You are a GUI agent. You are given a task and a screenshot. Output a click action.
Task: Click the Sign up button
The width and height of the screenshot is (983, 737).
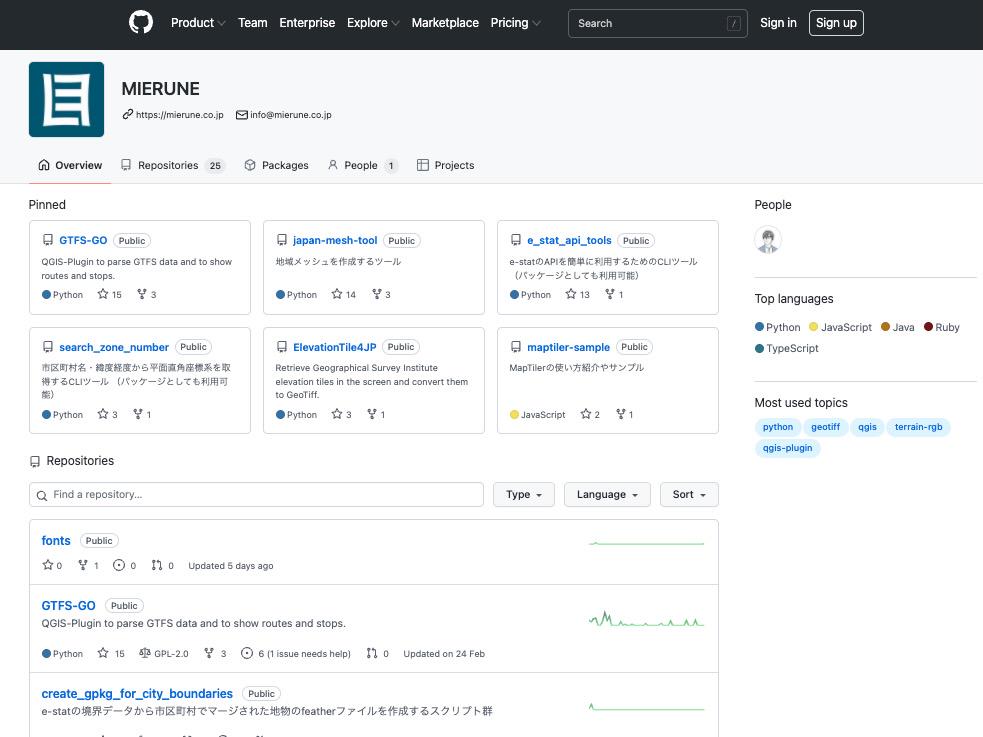coord(836,22)
